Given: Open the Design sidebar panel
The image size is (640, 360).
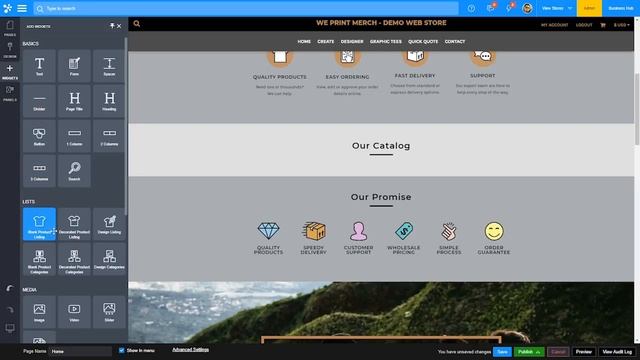Looking at the screenshot, I should coord(10,50).
